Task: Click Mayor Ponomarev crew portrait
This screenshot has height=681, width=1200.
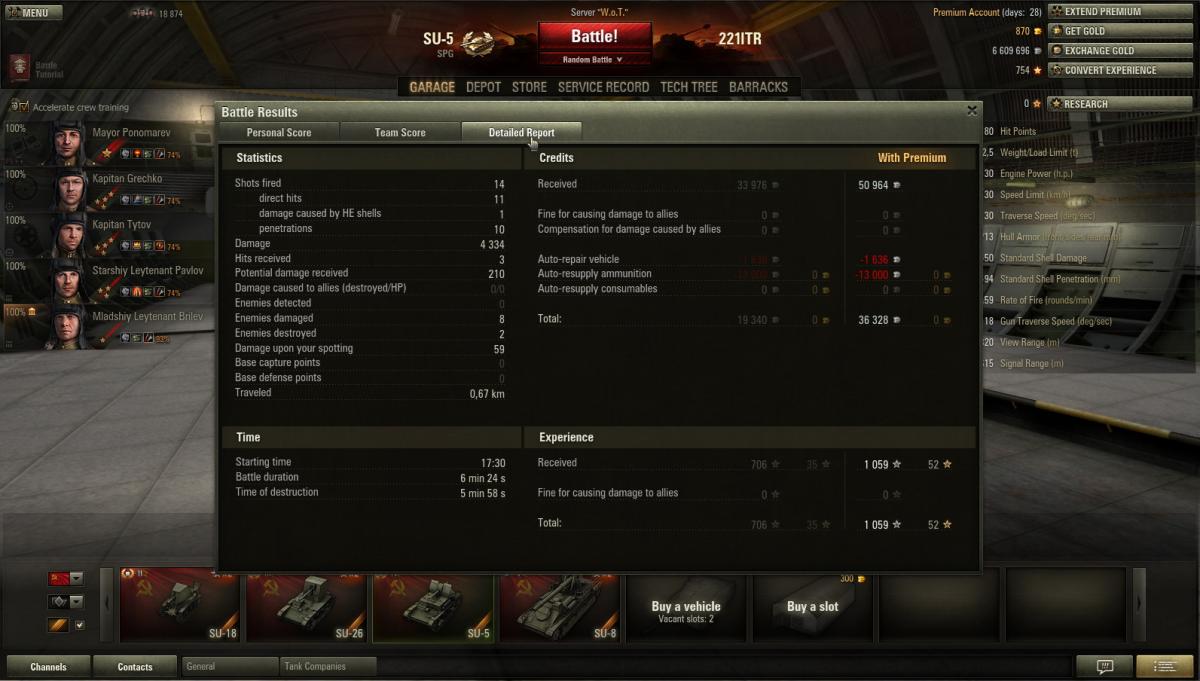Action: 68,141
